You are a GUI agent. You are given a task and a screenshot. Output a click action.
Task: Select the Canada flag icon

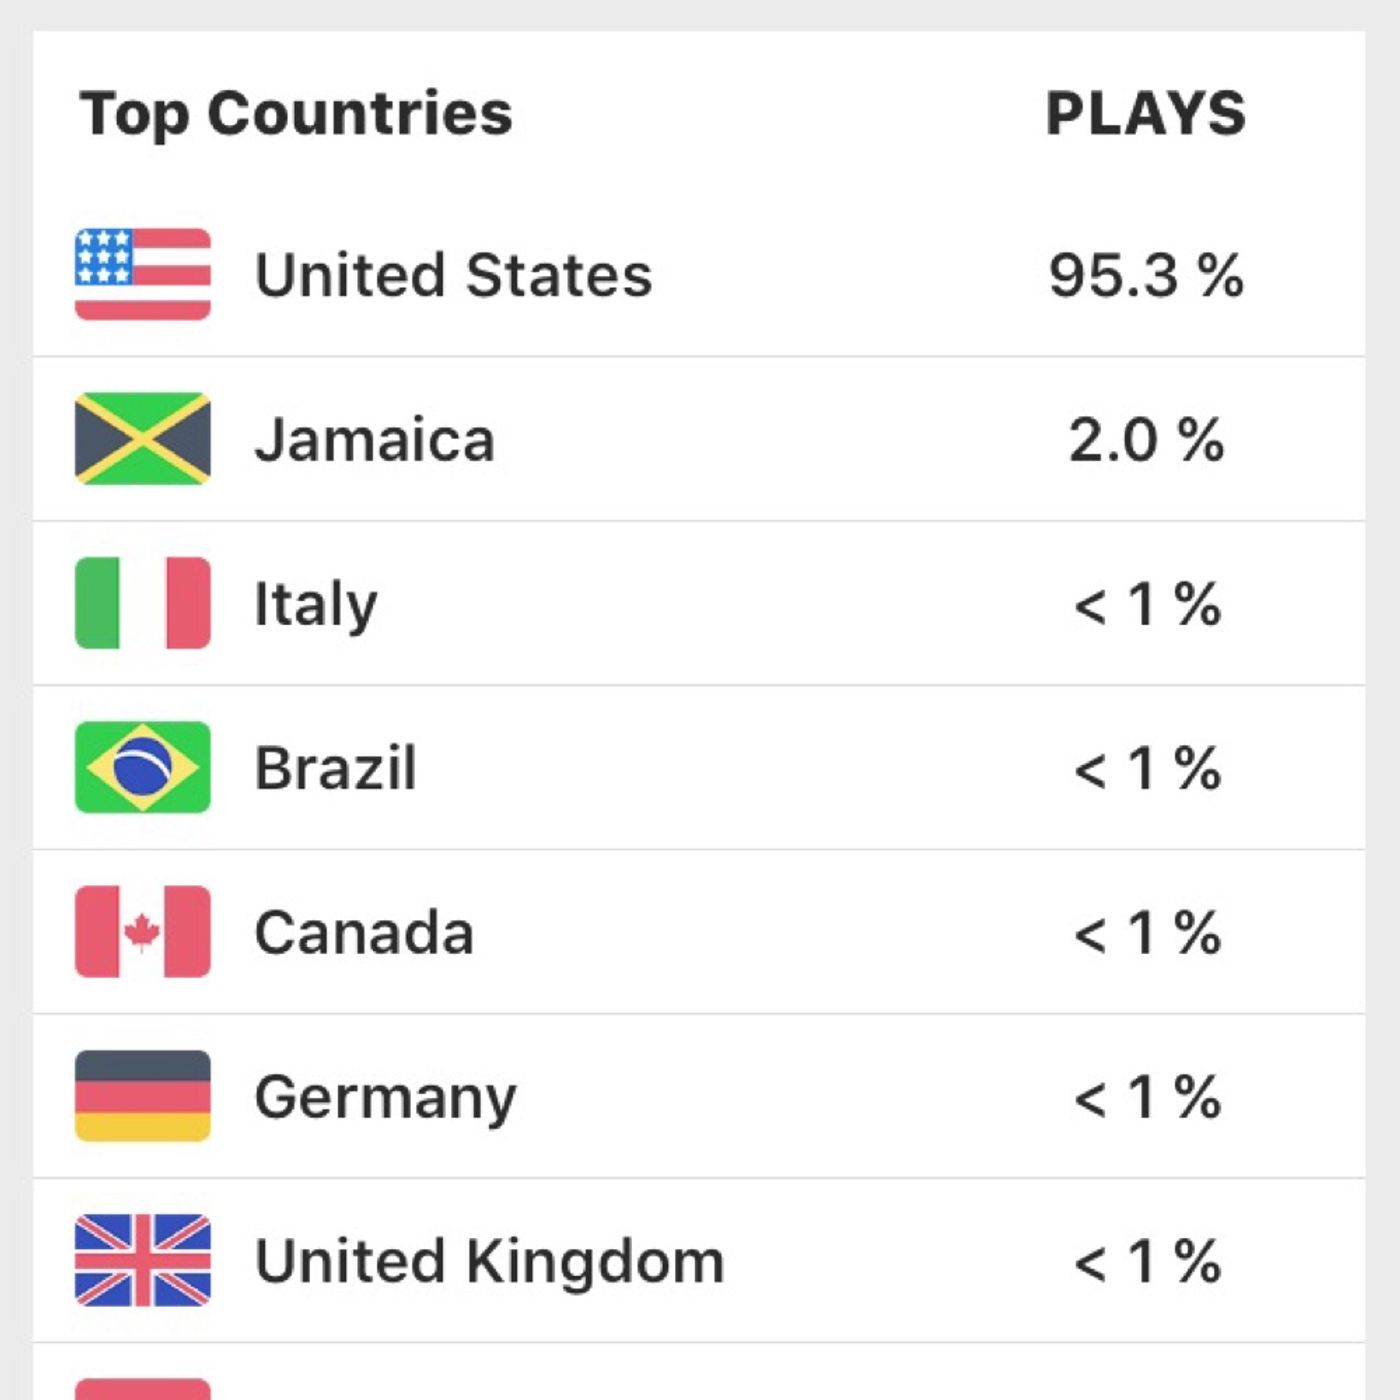click(143, 932)
